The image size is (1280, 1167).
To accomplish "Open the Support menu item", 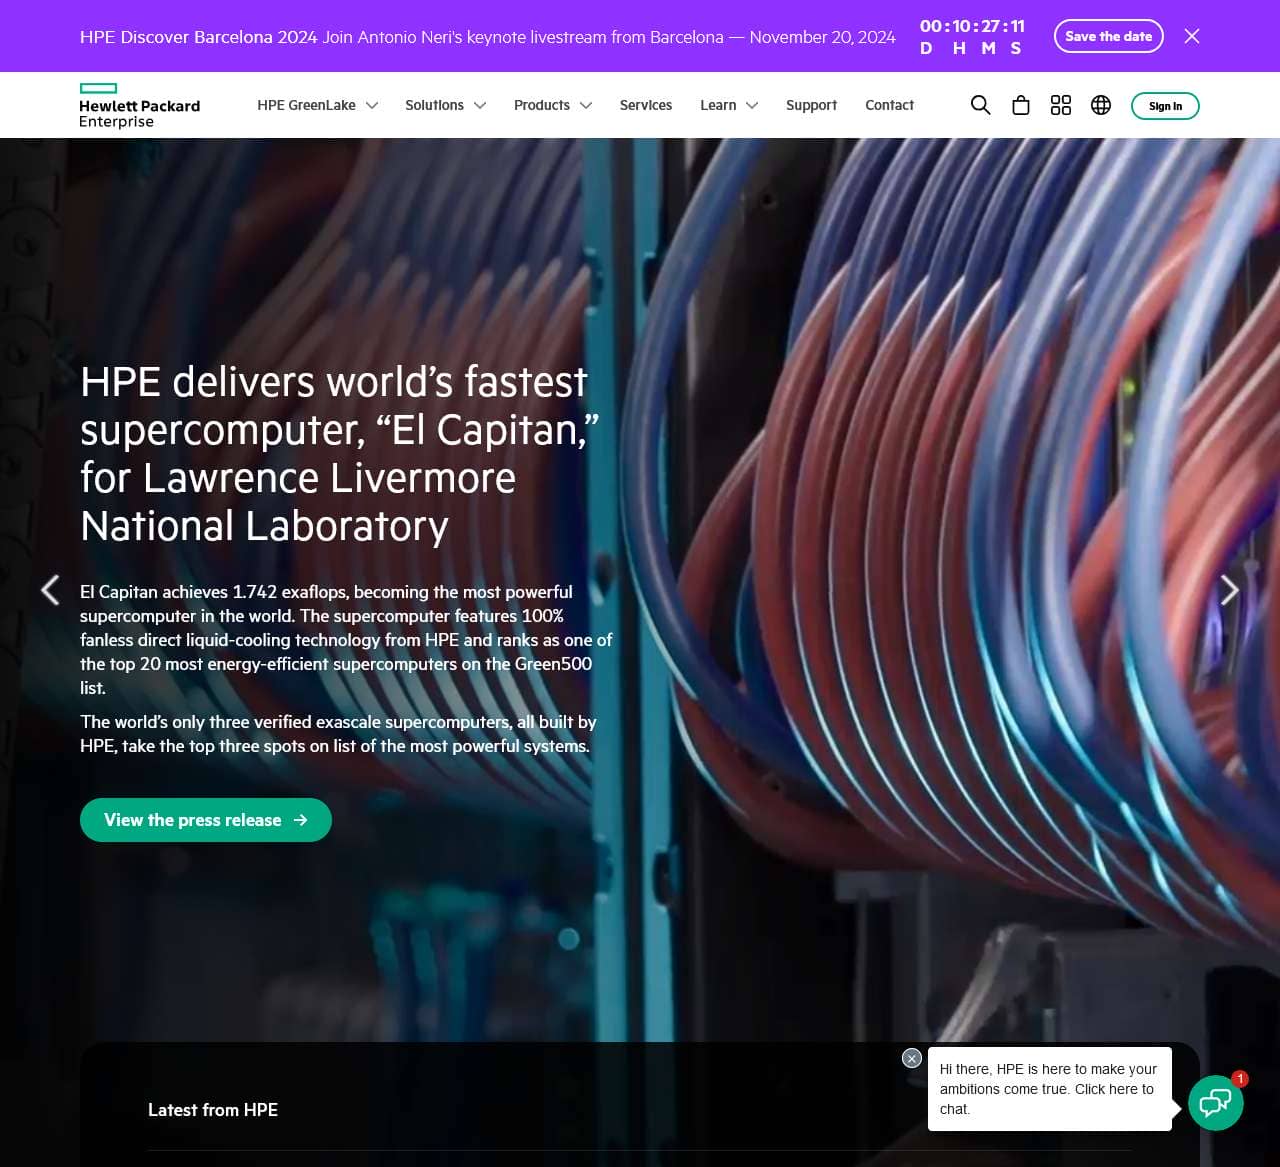I will point(811,105).
